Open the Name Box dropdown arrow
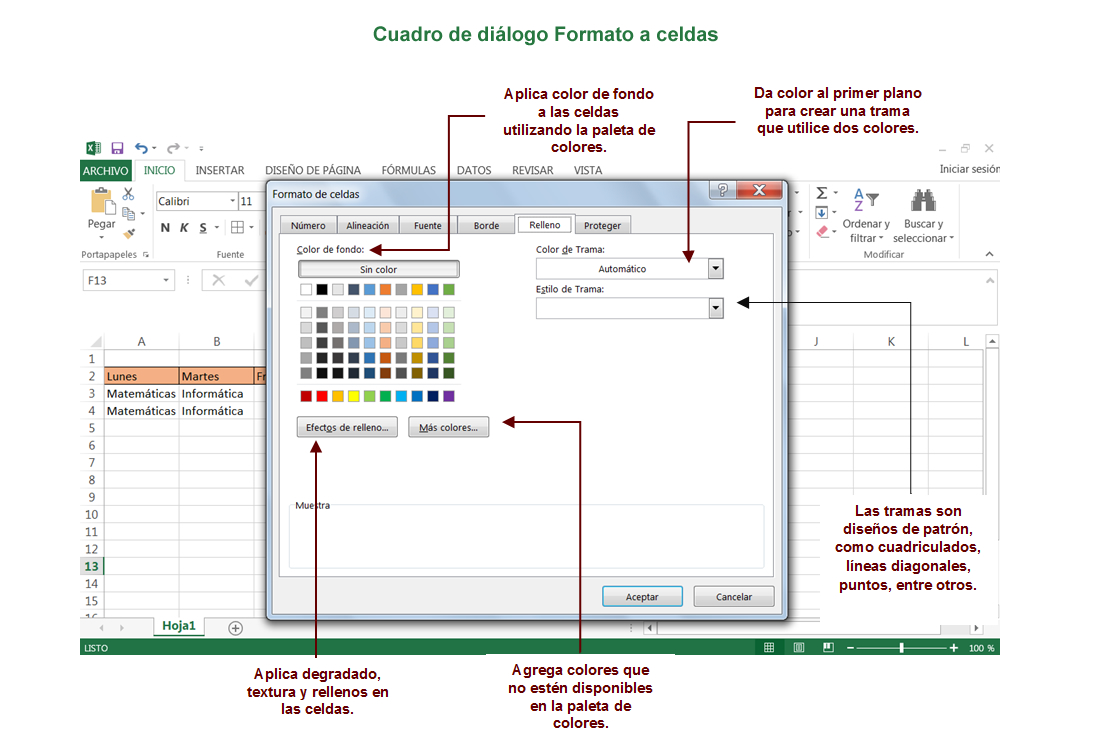The height and width of the screenshot is (738, 1100). click(x=166, y=281)
